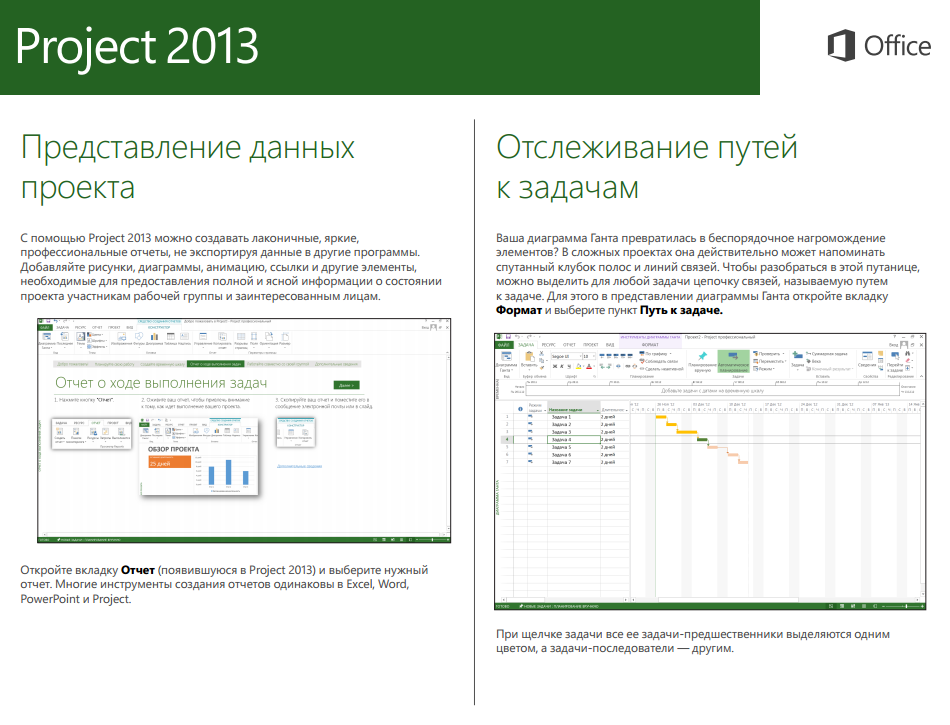Click the dark green Задача 4 Gantt bar

tap(702, 439)
